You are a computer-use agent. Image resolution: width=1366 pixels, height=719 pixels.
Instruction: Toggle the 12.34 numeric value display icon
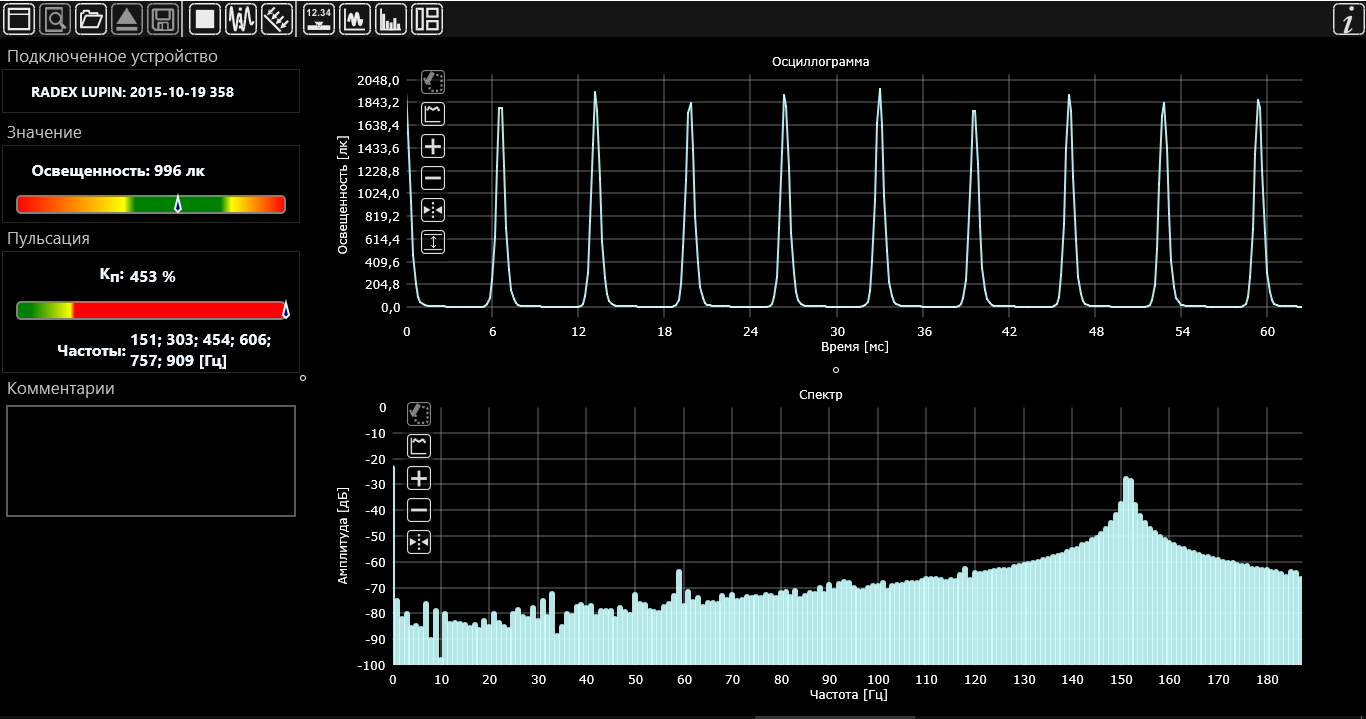pyautogui.click(x=319, y=18)
